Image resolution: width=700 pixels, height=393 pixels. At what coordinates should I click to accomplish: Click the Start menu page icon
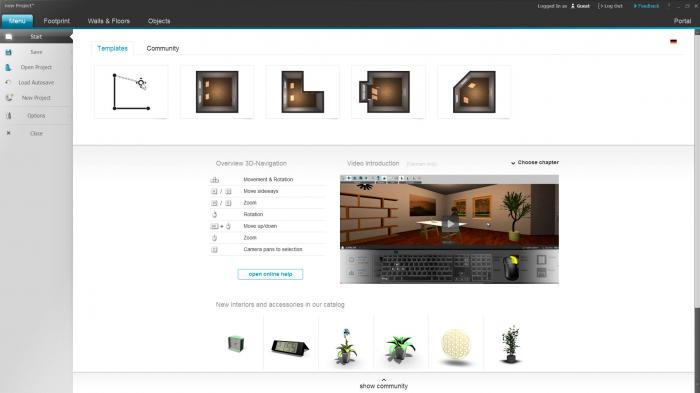pos(8,37)
